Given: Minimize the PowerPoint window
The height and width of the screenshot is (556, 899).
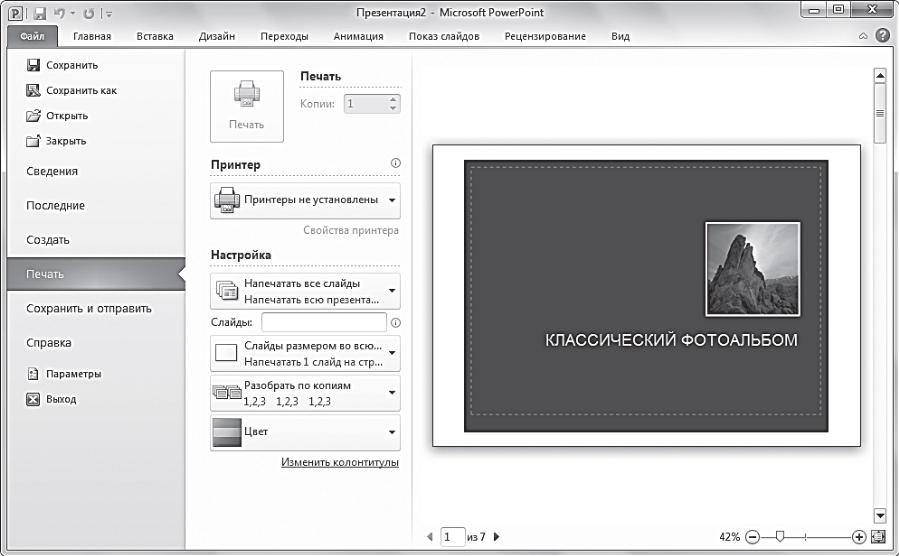Looking at the screenshot, I should [x=814, y=10].
